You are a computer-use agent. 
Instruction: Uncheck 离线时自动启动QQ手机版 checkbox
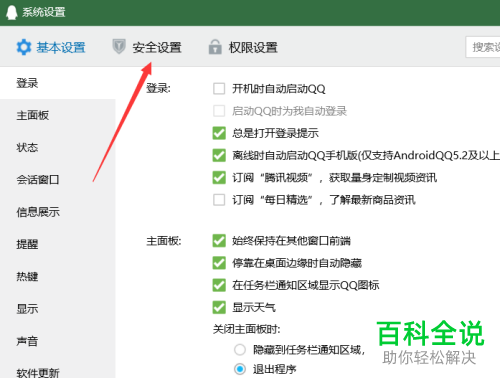tap(219, 155)
